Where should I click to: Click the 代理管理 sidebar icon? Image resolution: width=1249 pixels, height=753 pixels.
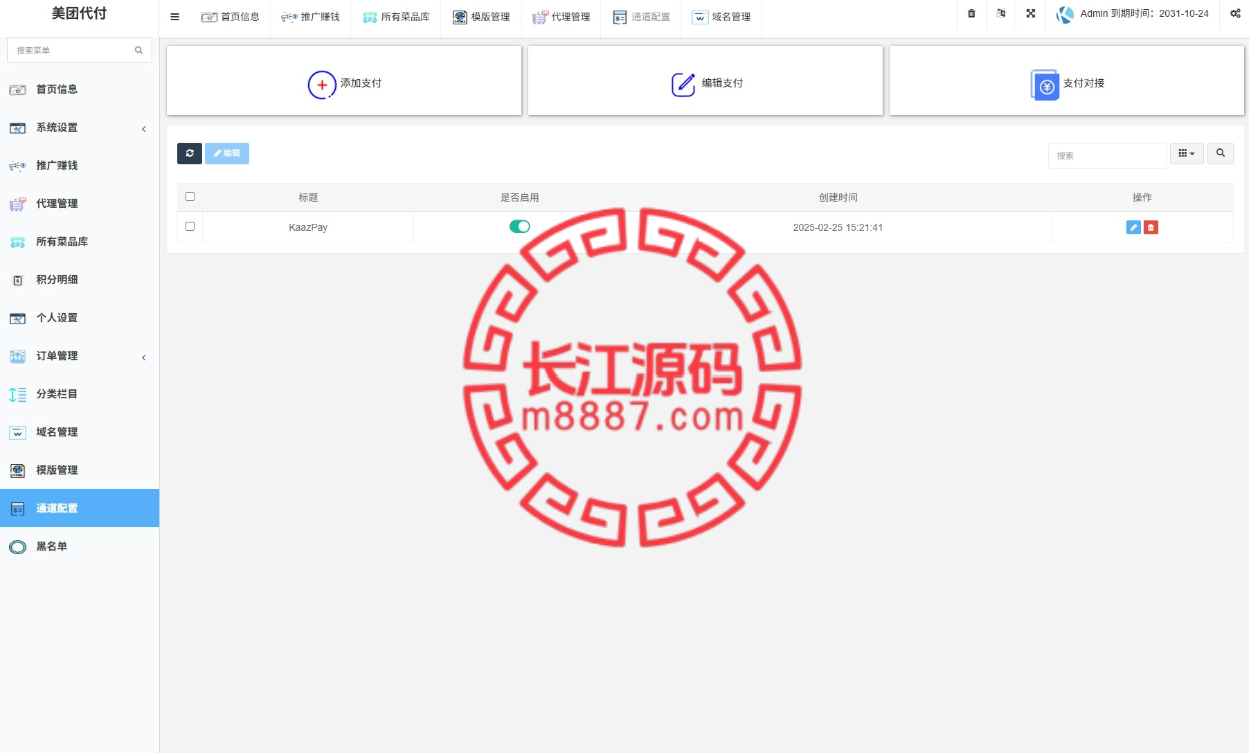coord(17,204)
